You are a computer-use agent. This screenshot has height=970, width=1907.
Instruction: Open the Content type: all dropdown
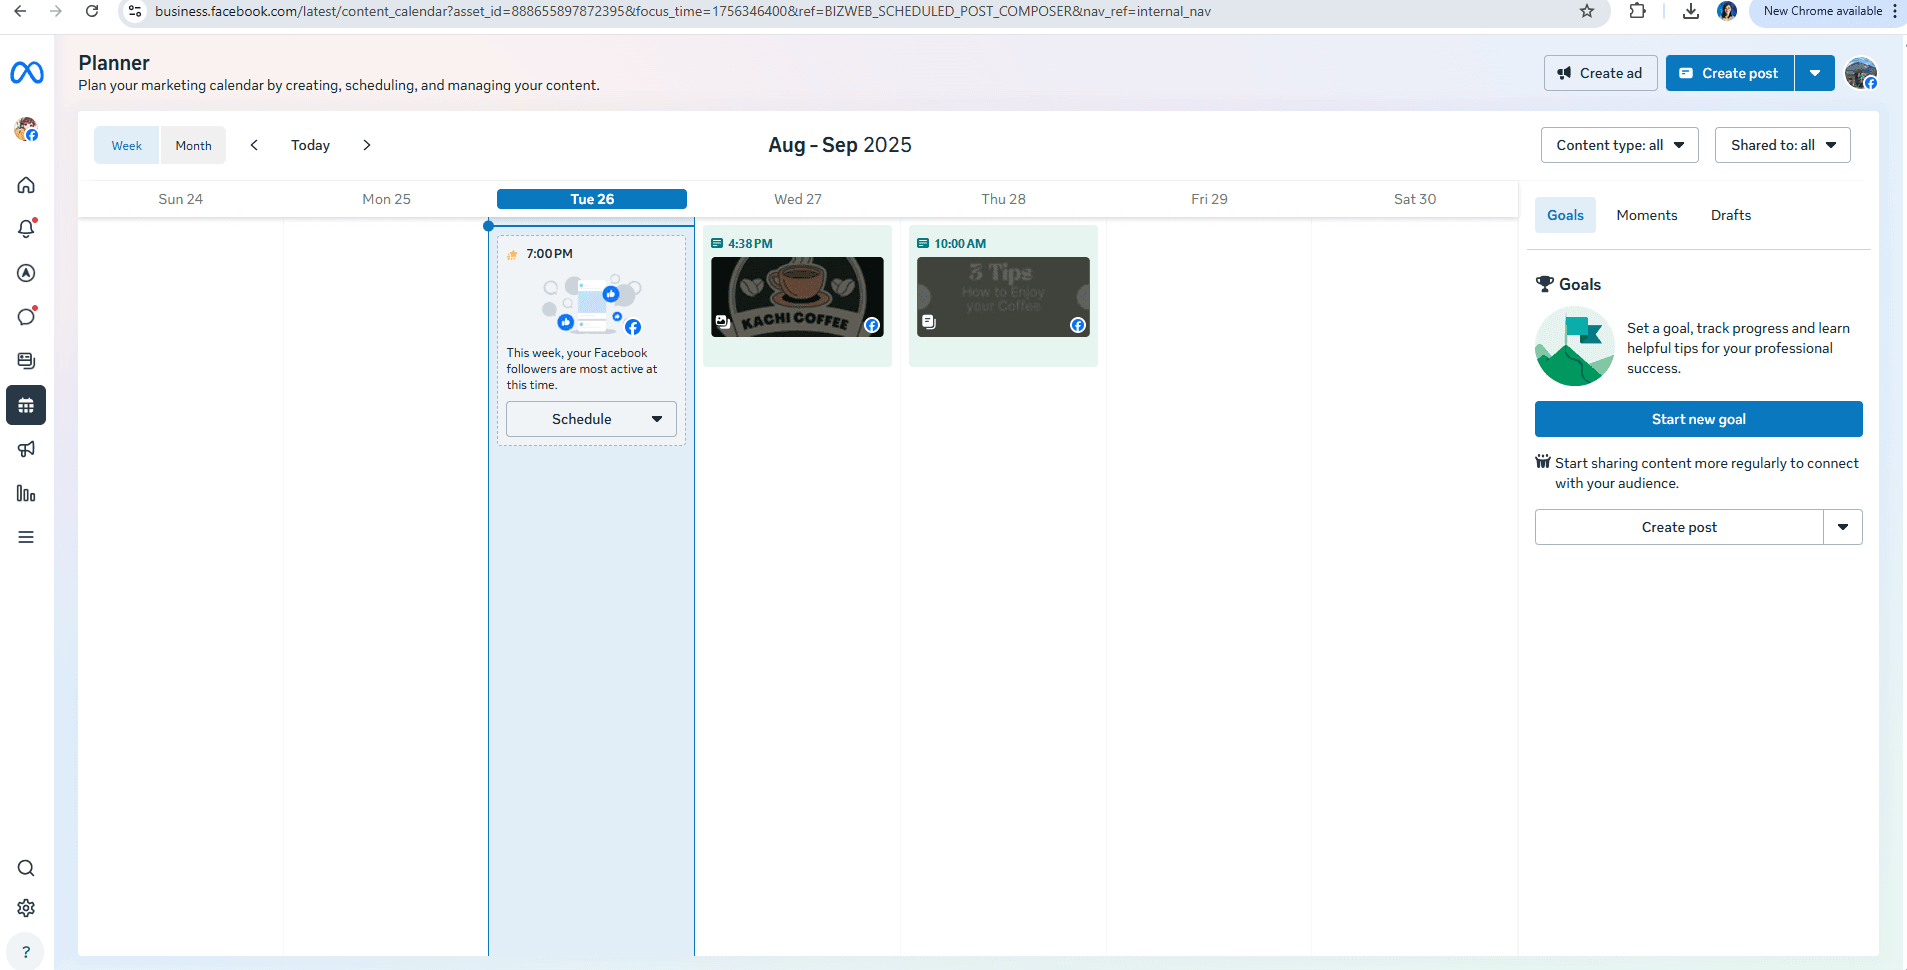point(1619,145)
